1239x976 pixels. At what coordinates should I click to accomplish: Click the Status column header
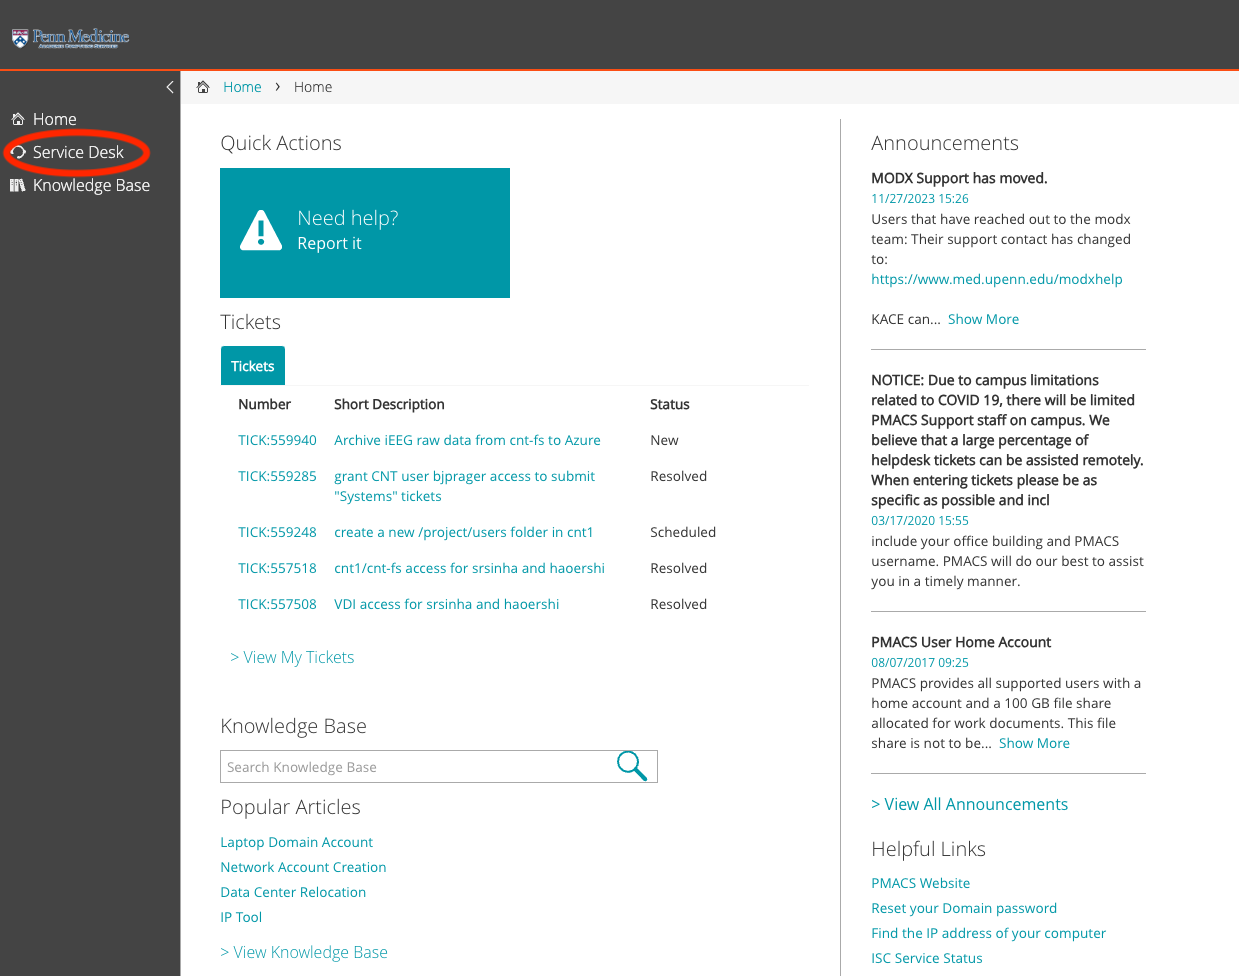[669, 404]
